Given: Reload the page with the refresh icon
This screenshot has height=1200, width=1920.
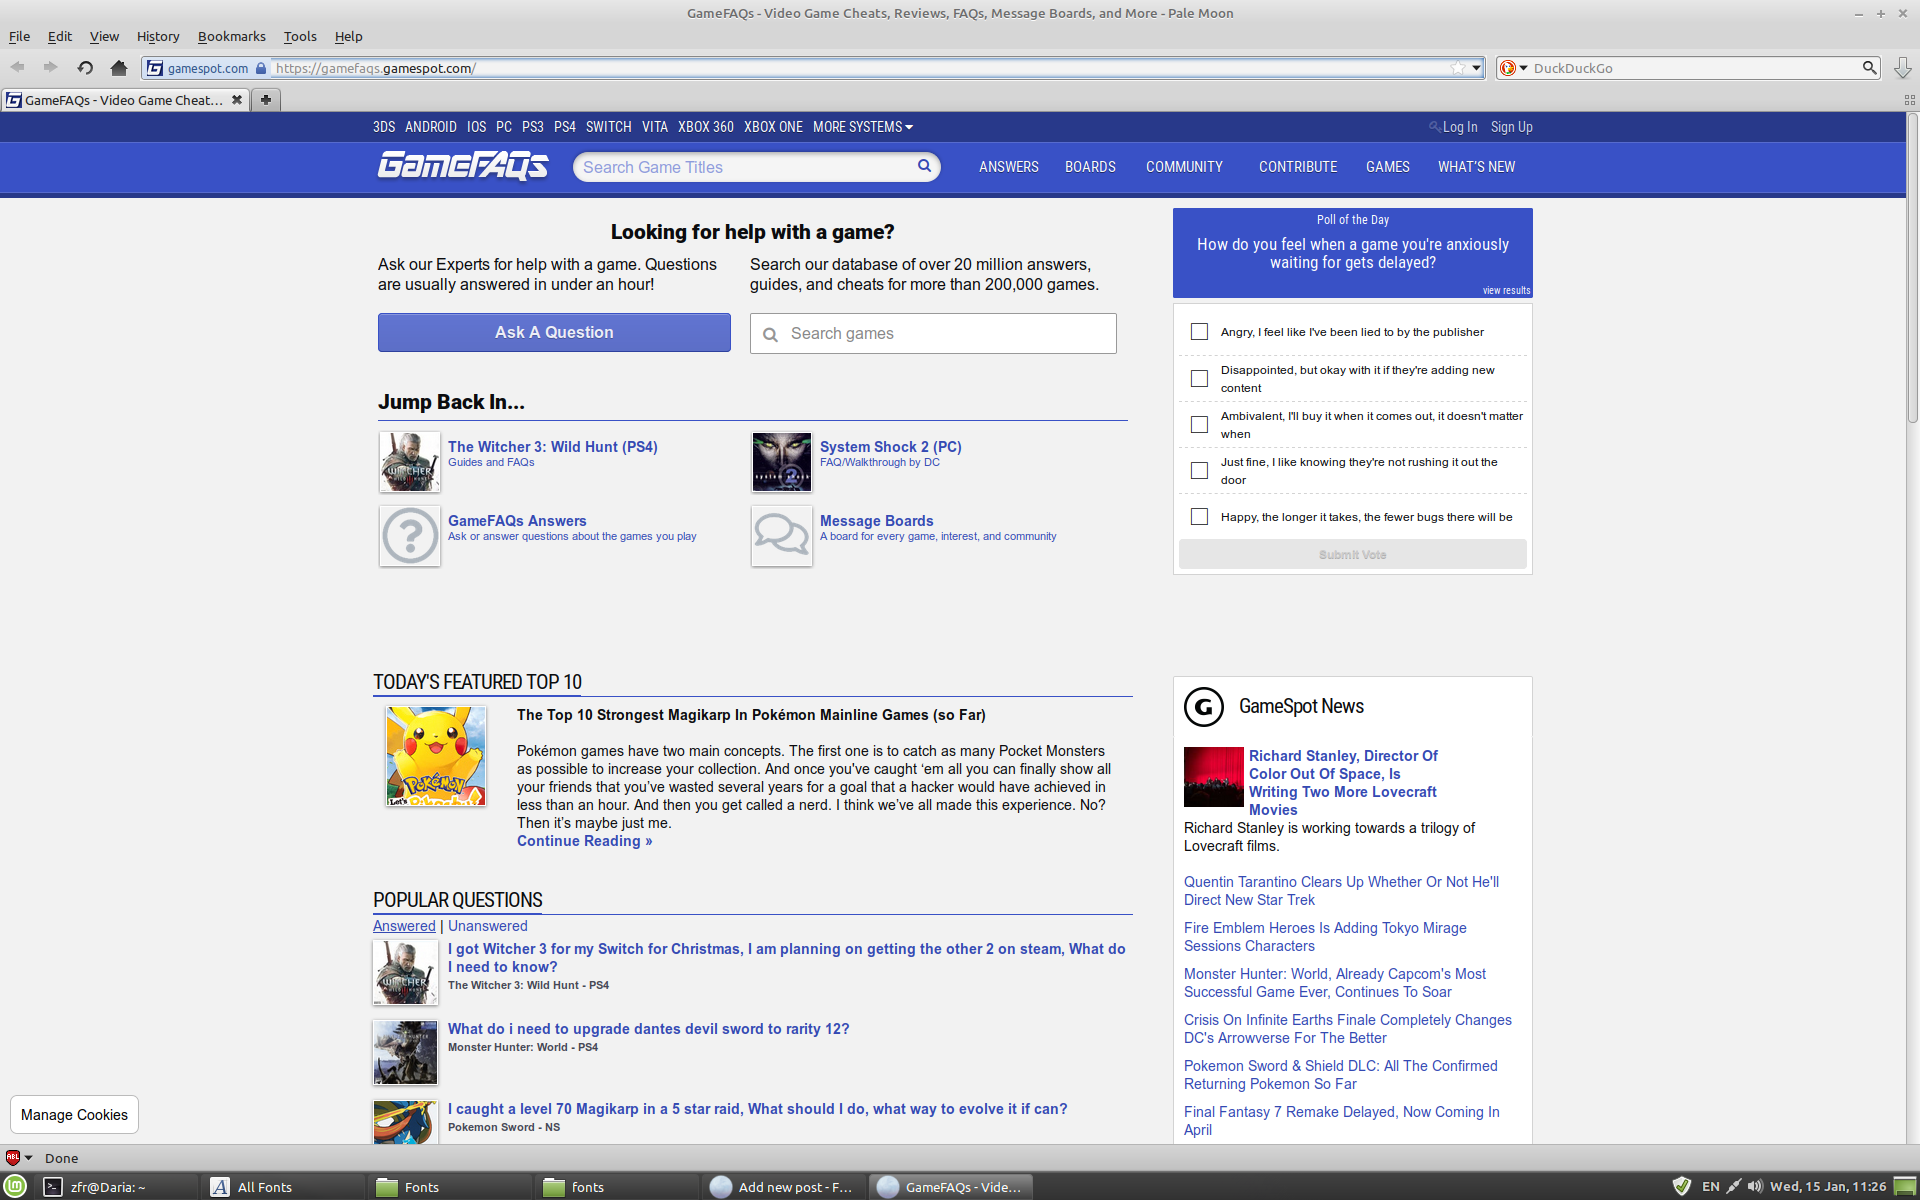Looking at the screenshot, I should tap(85, 68).
